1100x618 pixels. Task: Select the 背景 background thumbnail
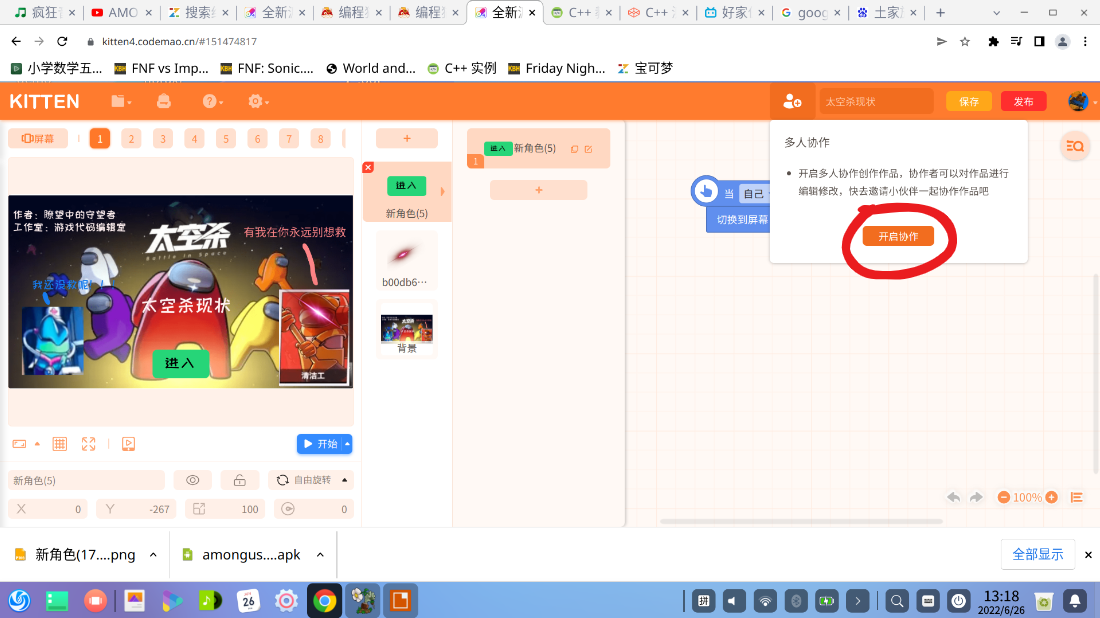click(407, 330)
